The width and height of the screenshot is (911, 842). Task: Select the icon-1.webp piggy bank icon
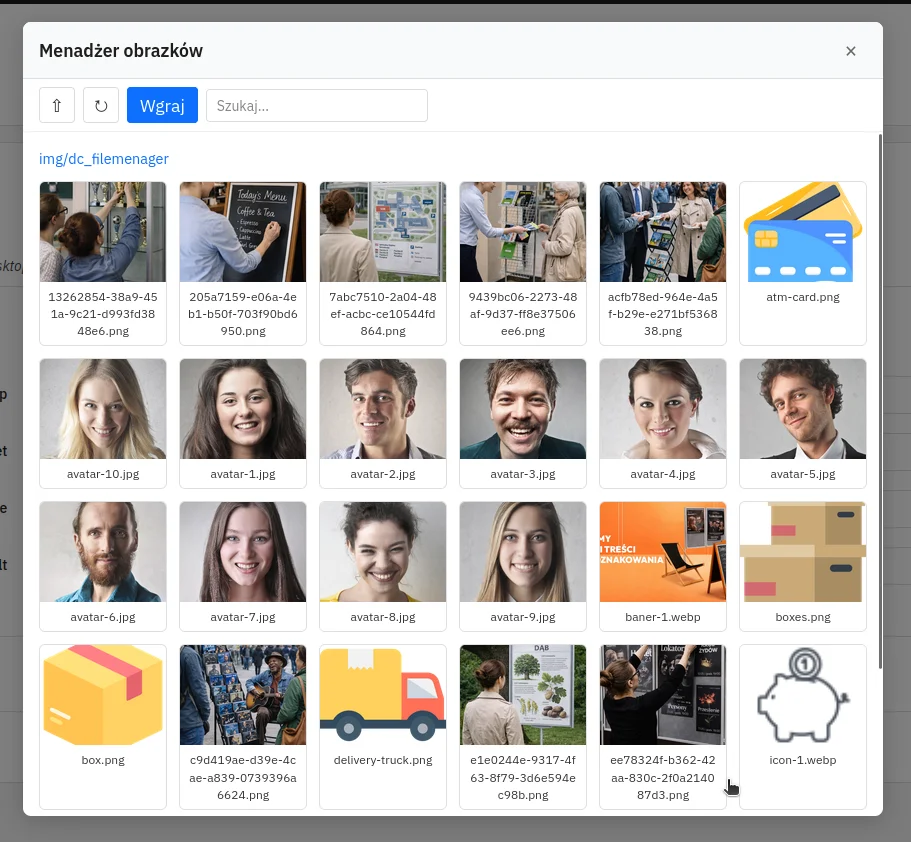[802, 695]
